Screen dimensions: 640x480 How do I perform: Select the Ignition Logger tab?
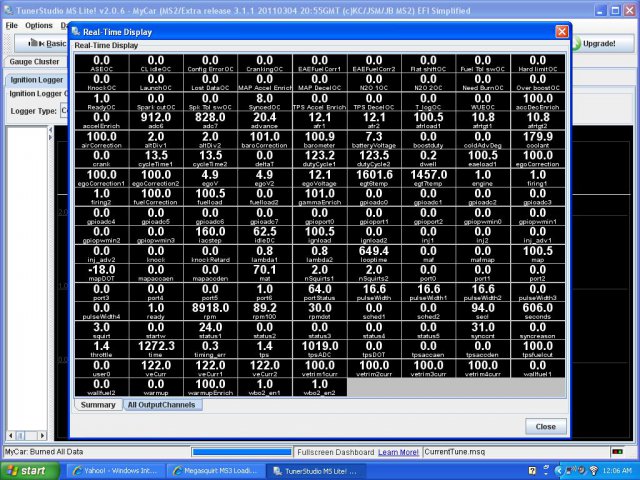[x=36, y=78]
